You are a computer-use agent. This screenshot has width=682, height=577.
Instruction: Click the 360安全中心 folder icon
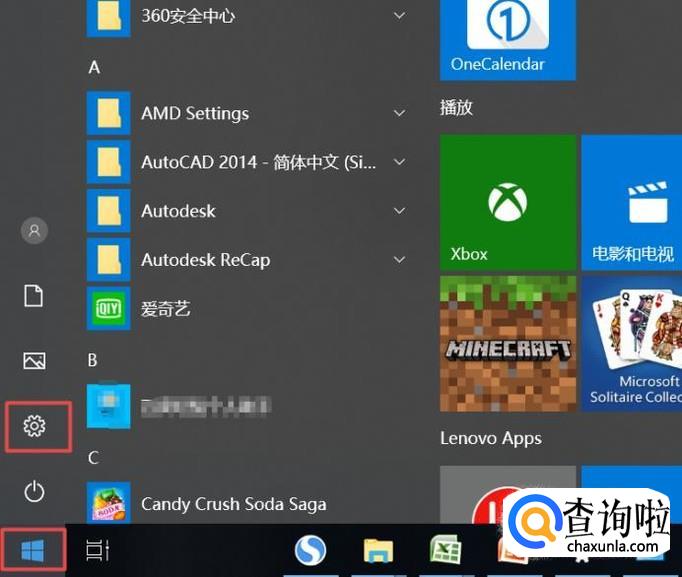(108, 17)
